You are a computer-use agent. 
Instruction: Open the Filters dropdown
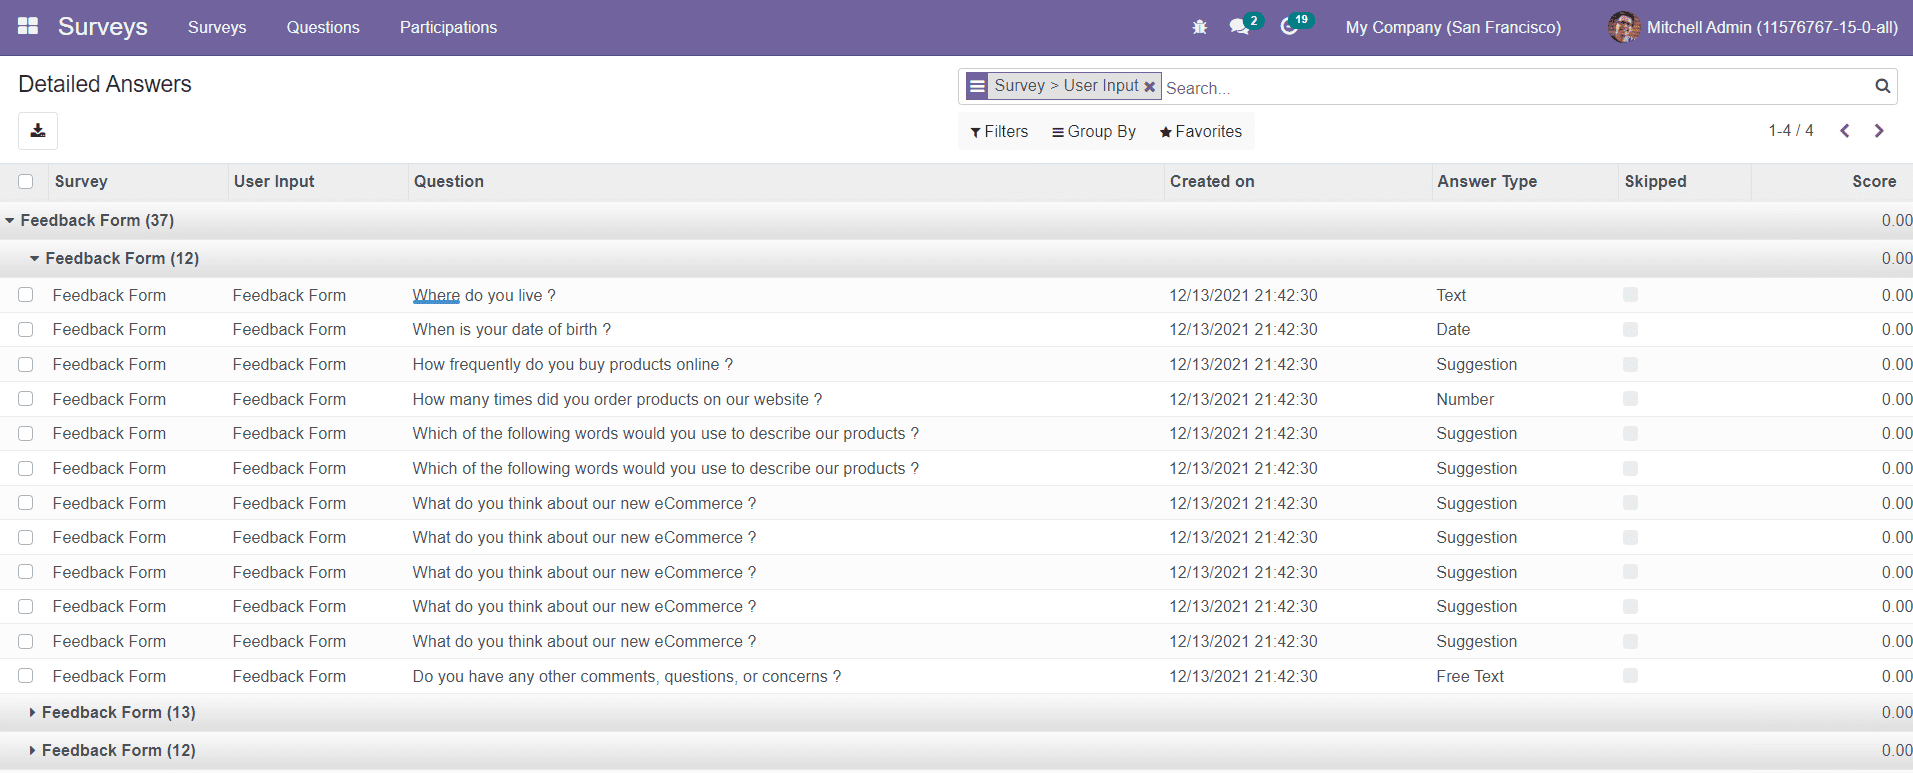tap(999, 132)
